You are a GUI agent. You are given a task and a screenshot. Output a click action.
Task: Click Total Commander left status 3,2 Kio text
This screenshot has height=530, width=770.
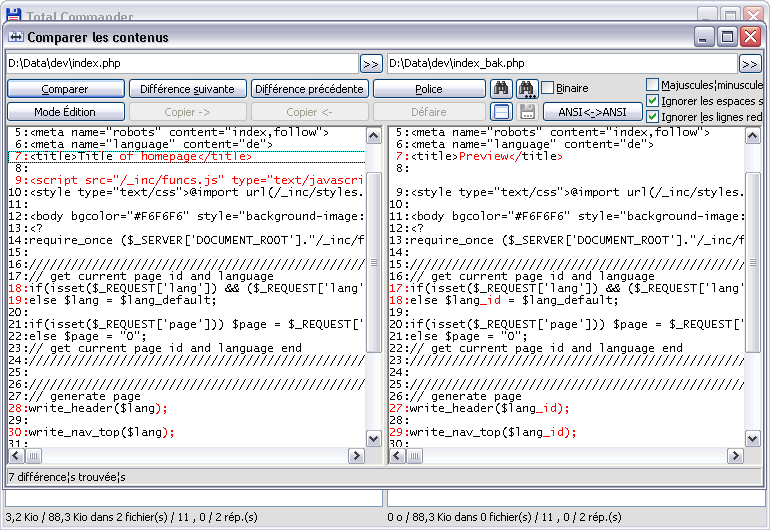coord(132,517)
